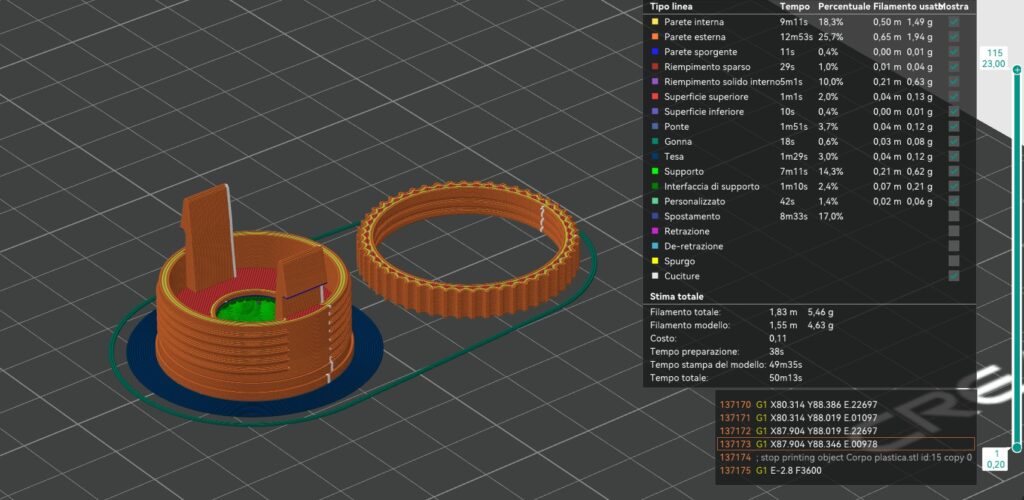This screenshot has width=1024, height=500.
Task: Click the Tipo linea column header
Action: 671,7
